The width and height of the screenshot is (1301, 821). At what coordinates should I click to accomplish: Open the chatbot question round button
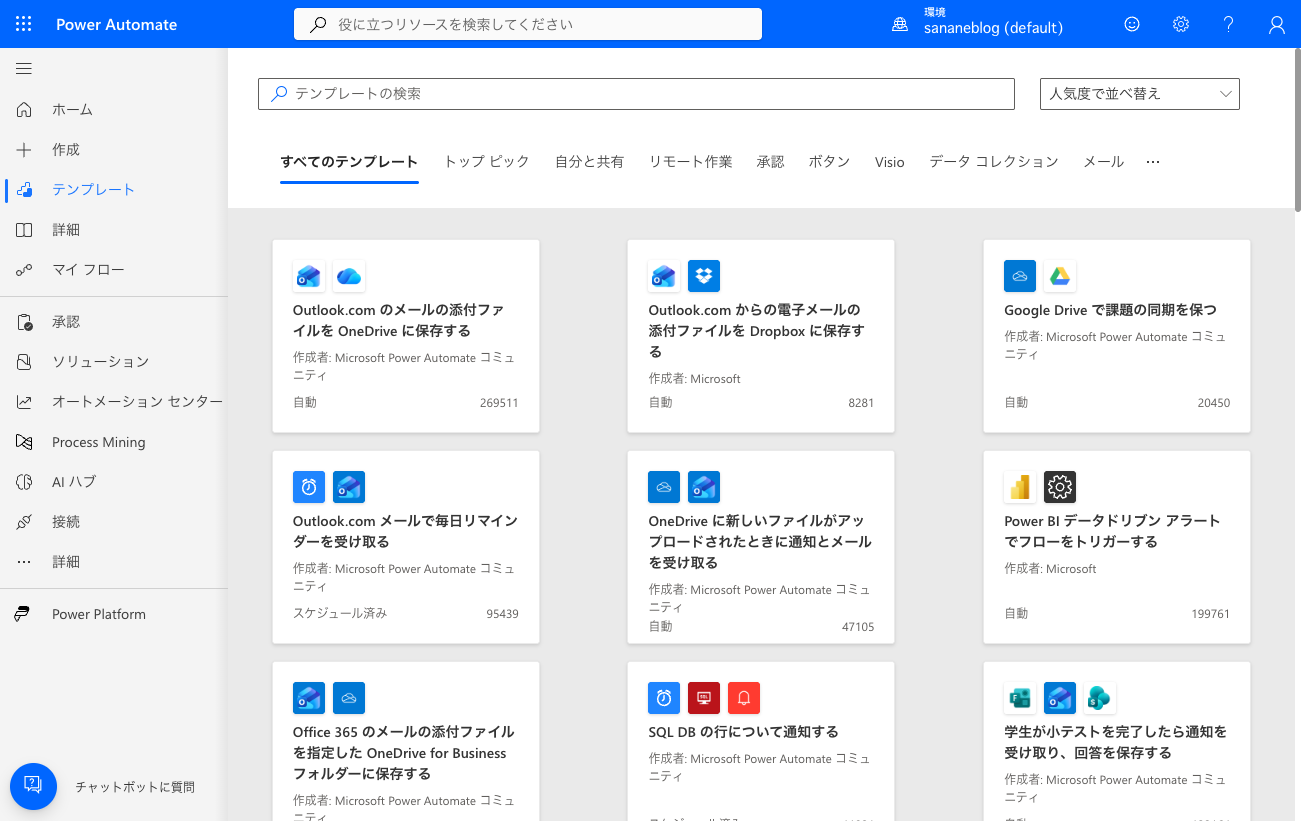click(33, 786)
